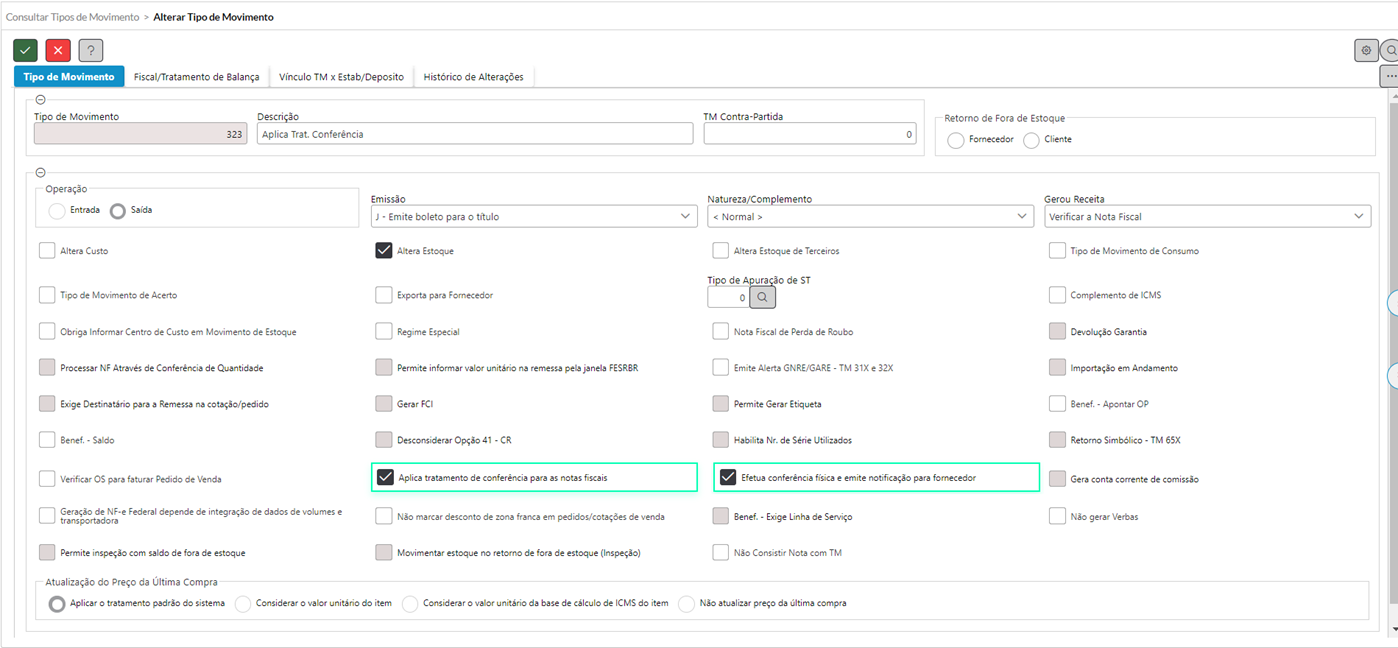Open settings gear icon at top right
Image resolution: width=1398 pixels, height=648 pixels.
[x=1366, y=50]
